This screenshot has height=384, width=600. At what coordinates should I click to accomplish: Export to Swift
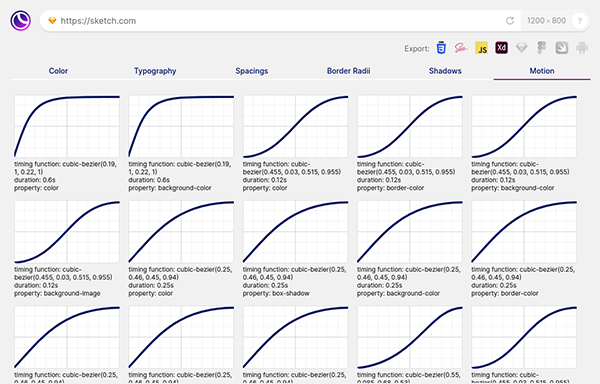(561, 48)
